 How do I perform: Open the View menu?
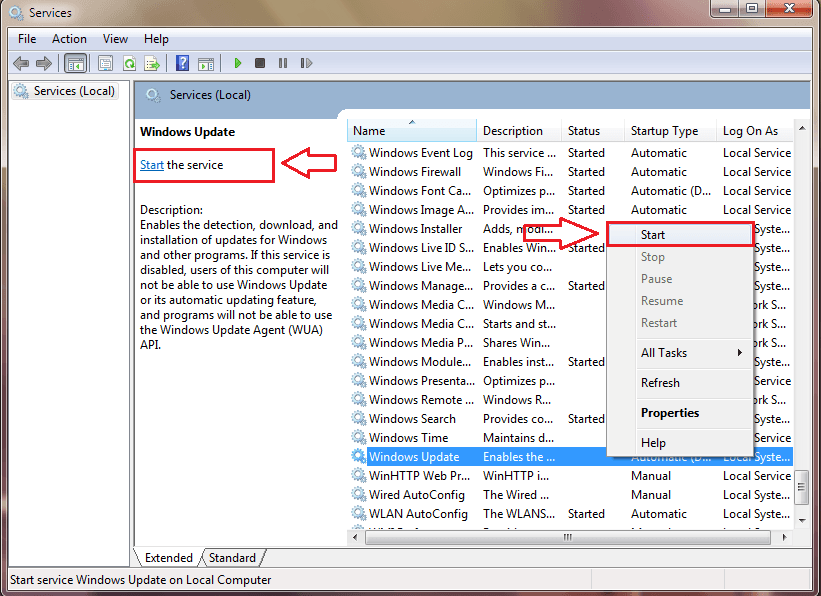(x=115, y=38)
